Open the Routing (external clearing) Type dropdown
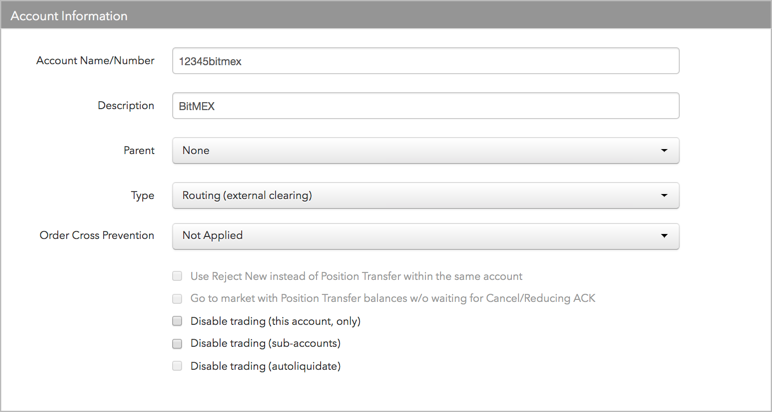The width and height of the screenshot is (772, 412). 426,195
